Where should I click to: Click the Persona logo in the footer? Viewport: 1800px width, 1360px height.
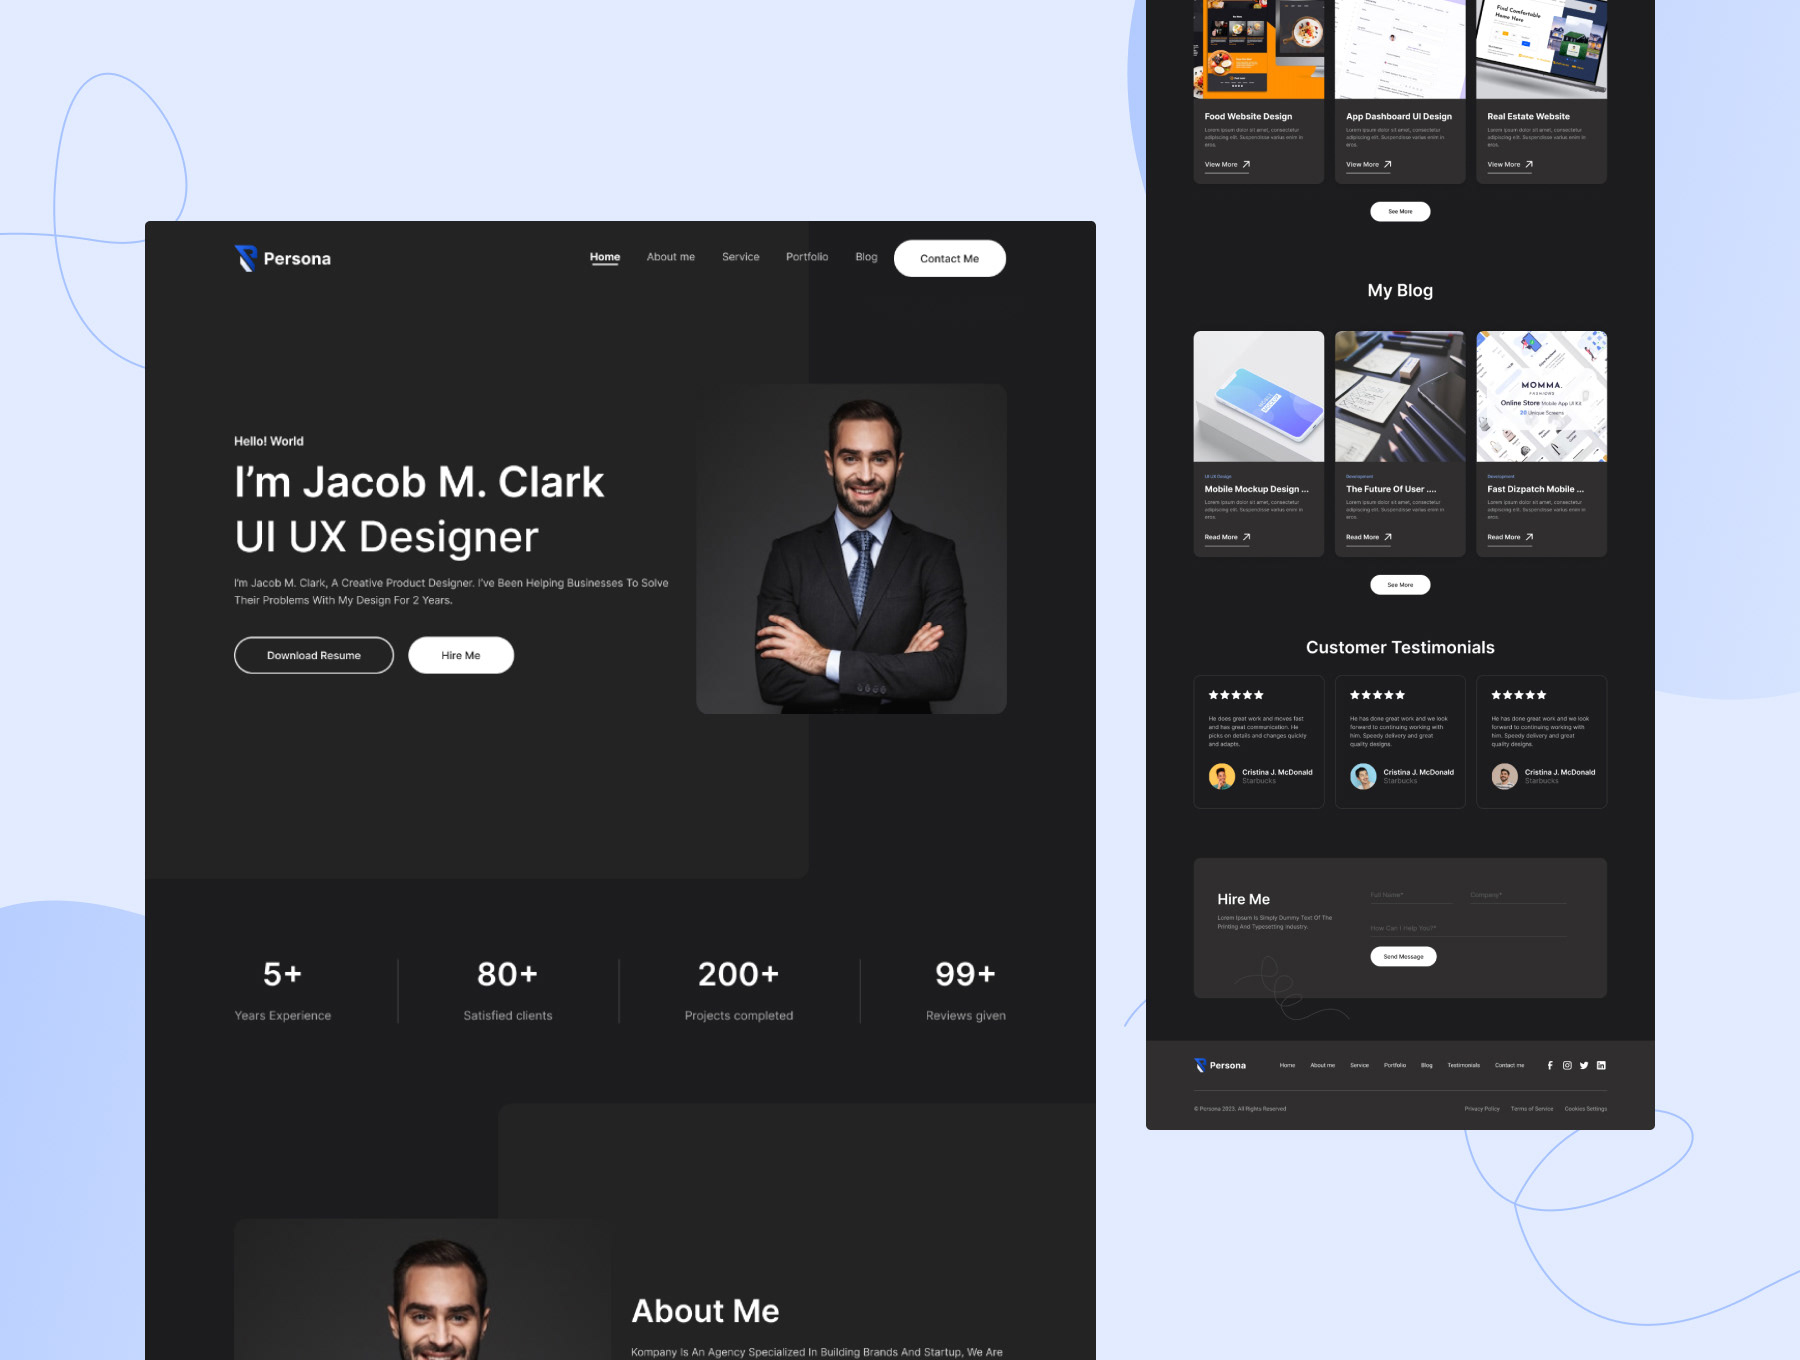coord(1220,1065)
